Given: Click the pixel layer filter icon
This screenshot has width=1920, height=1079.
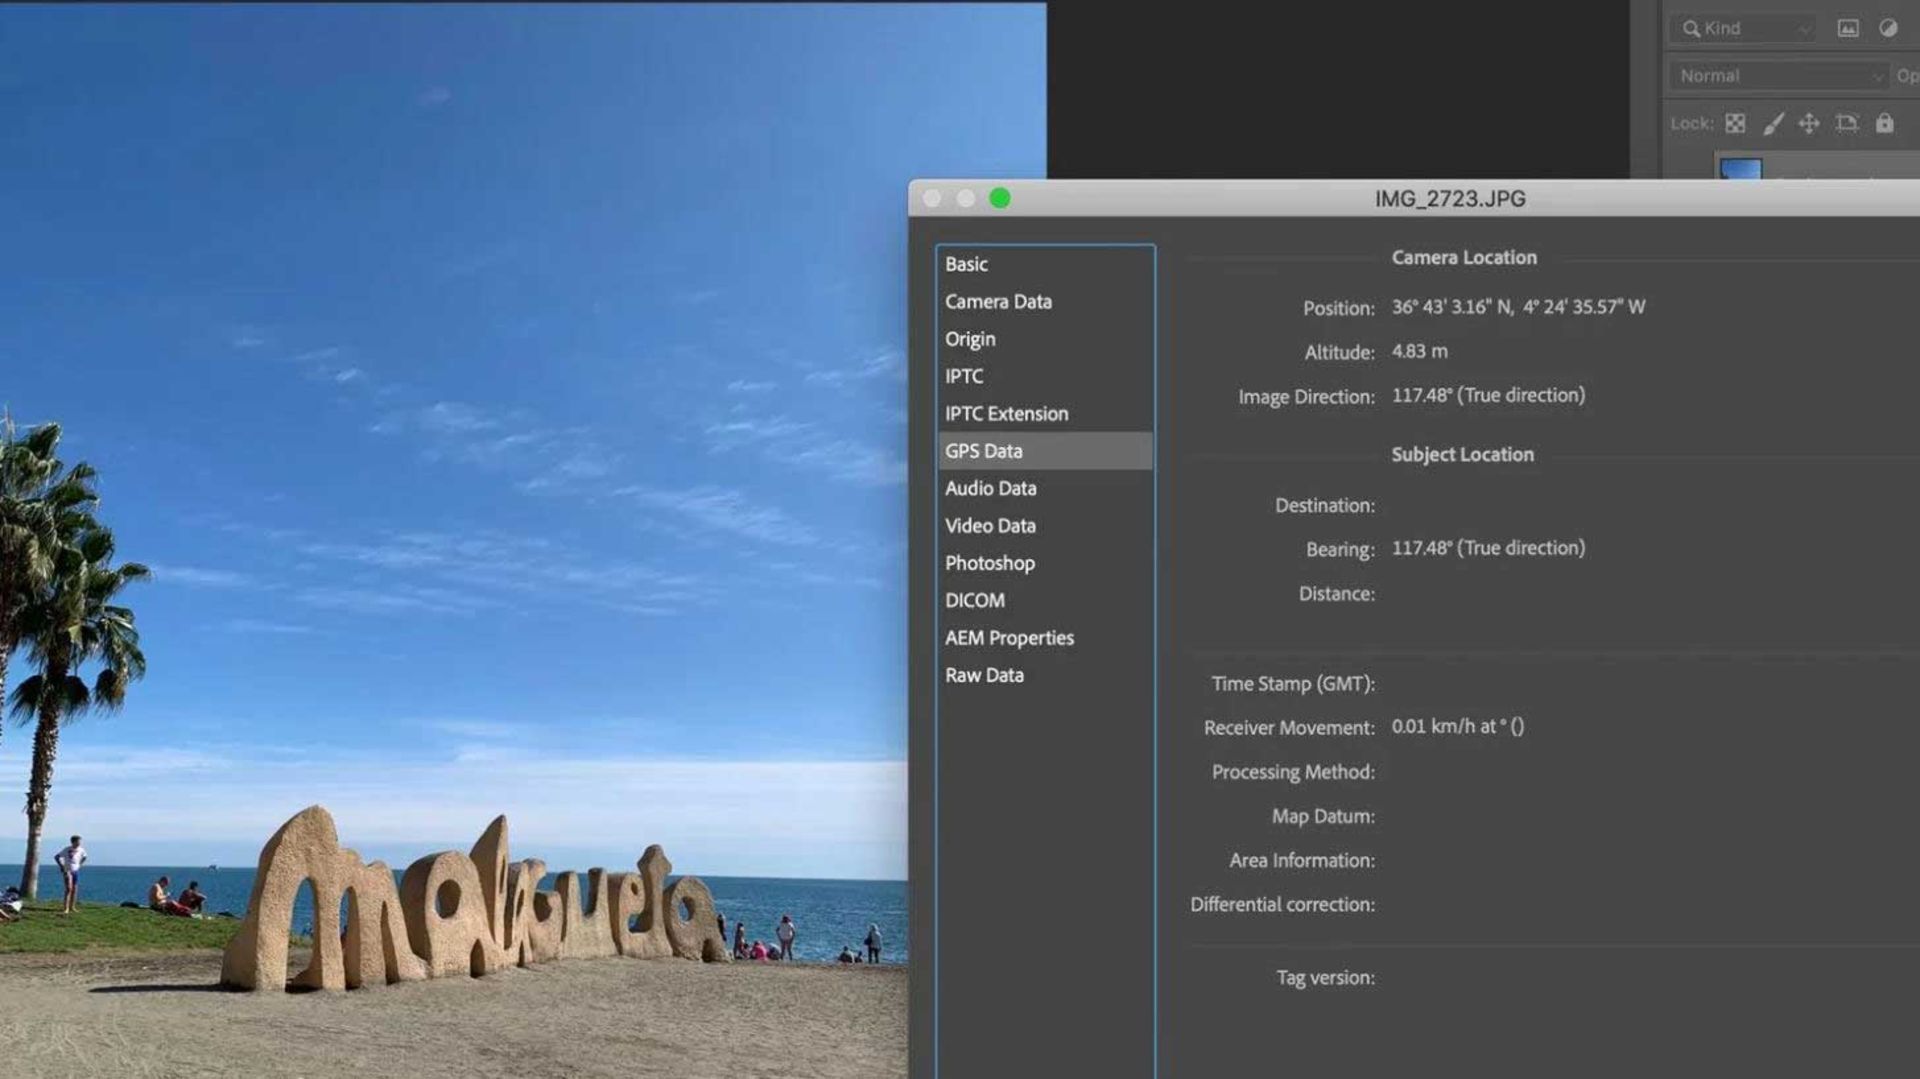Looking at the screenshot, I should point(1847,28).
